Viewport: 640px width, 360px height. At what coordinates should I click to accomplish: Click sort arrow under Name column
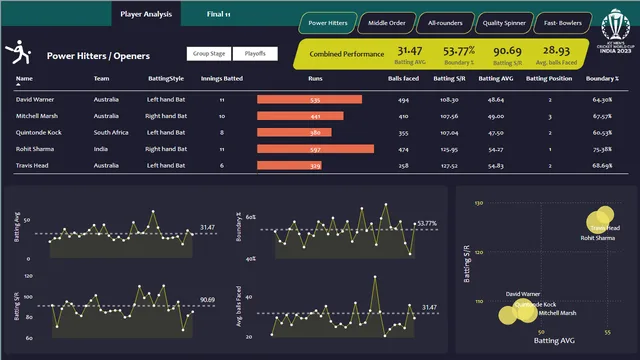pos(18,84)
